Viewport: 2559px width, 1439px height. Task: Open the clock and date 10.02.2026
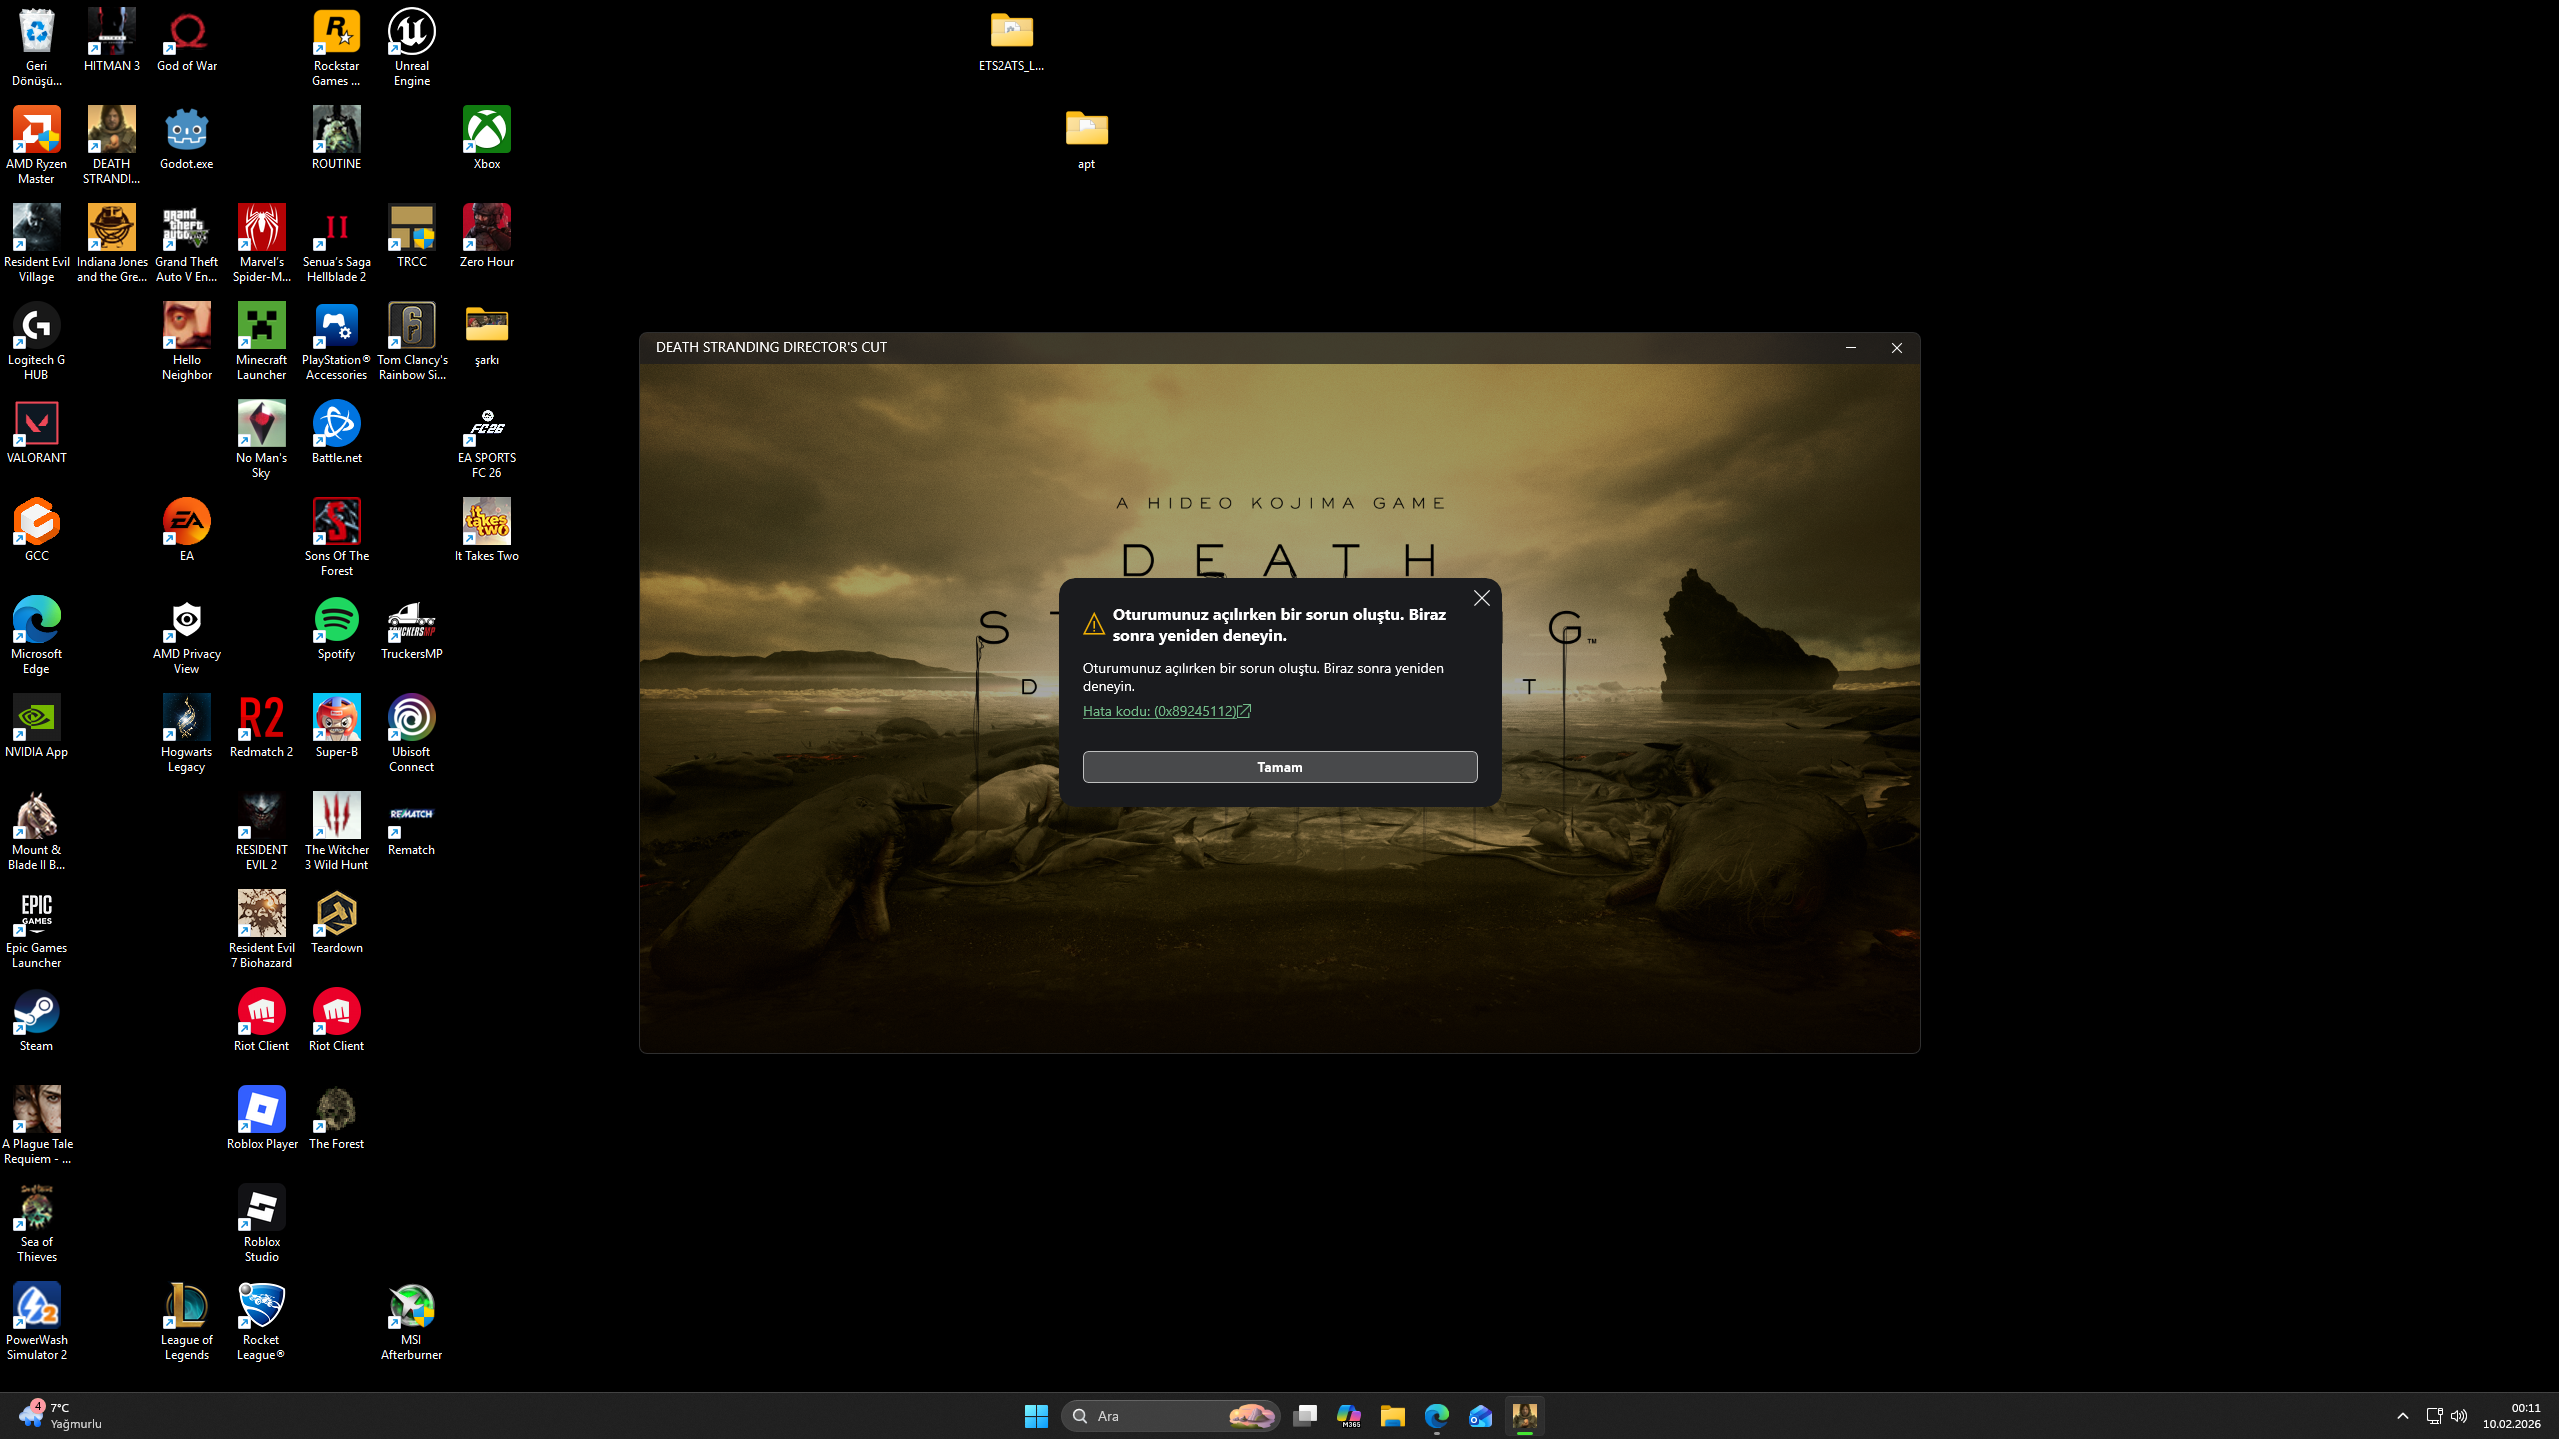[x=2511, y=1416]
